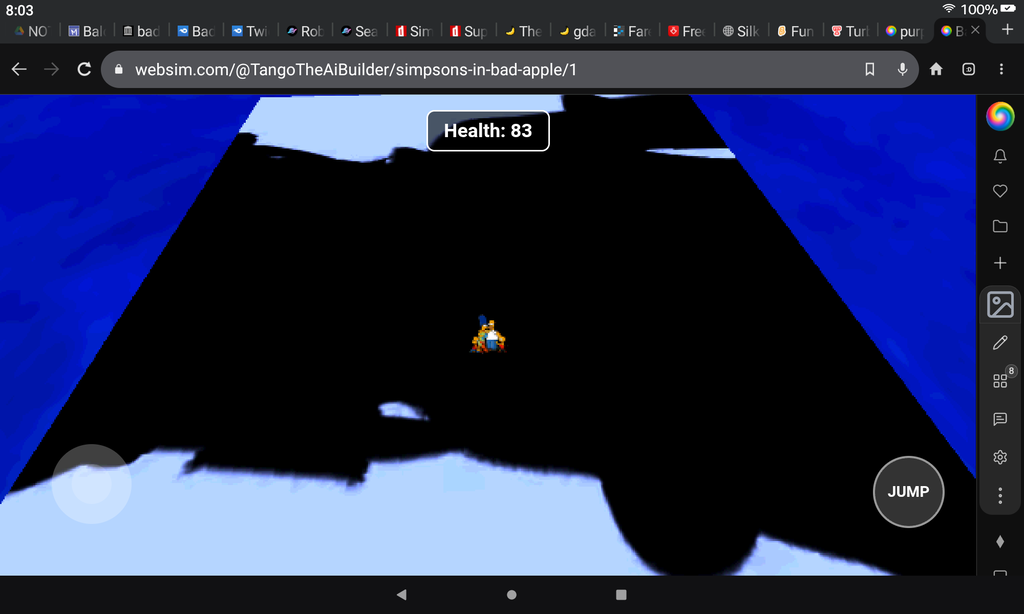Screen dimensions: 1024x614
Task: Switch to the 'Fun' tab
Action: point(795,31)
